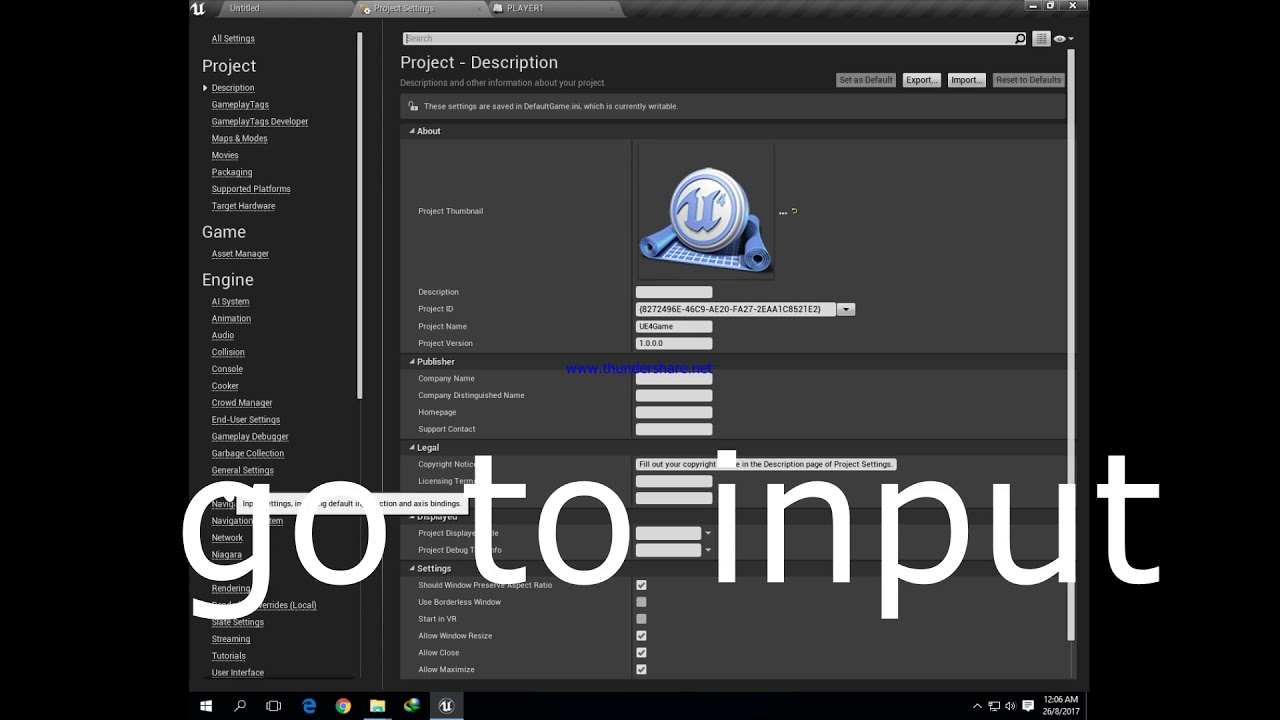Click the magnifier icon in settings search box
The image size is (1280, 720).
1020,39
